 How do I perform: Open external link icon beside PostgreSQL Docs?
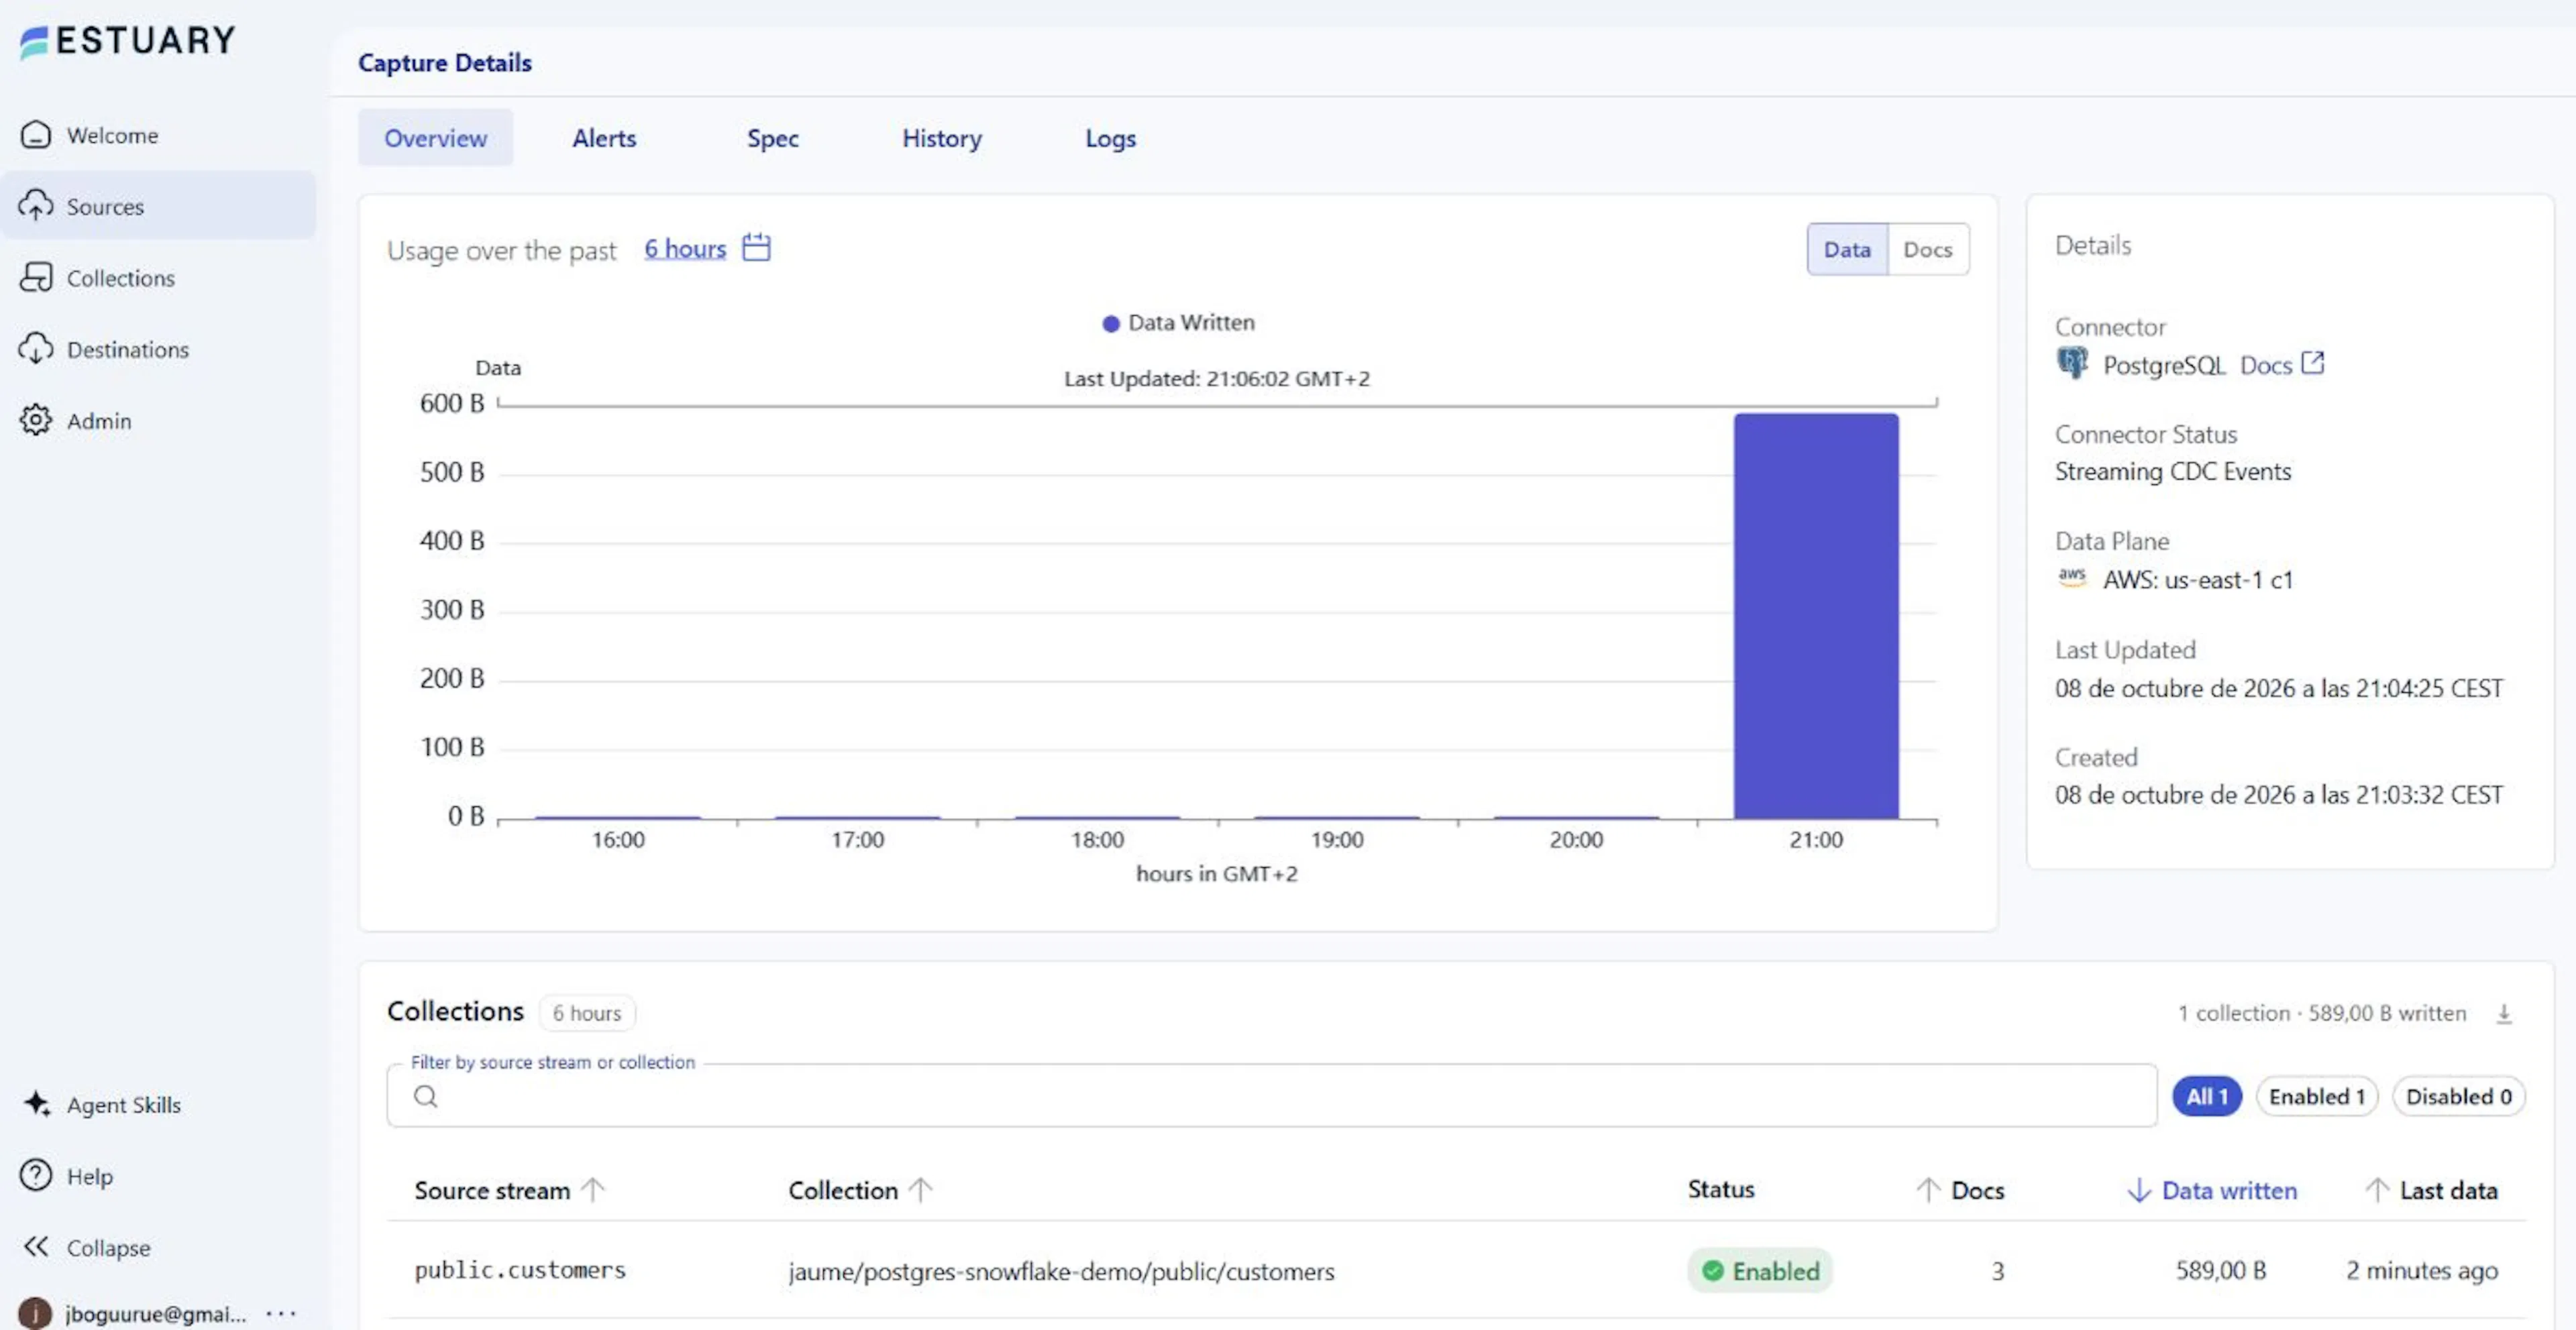[x=2313, y=363]
